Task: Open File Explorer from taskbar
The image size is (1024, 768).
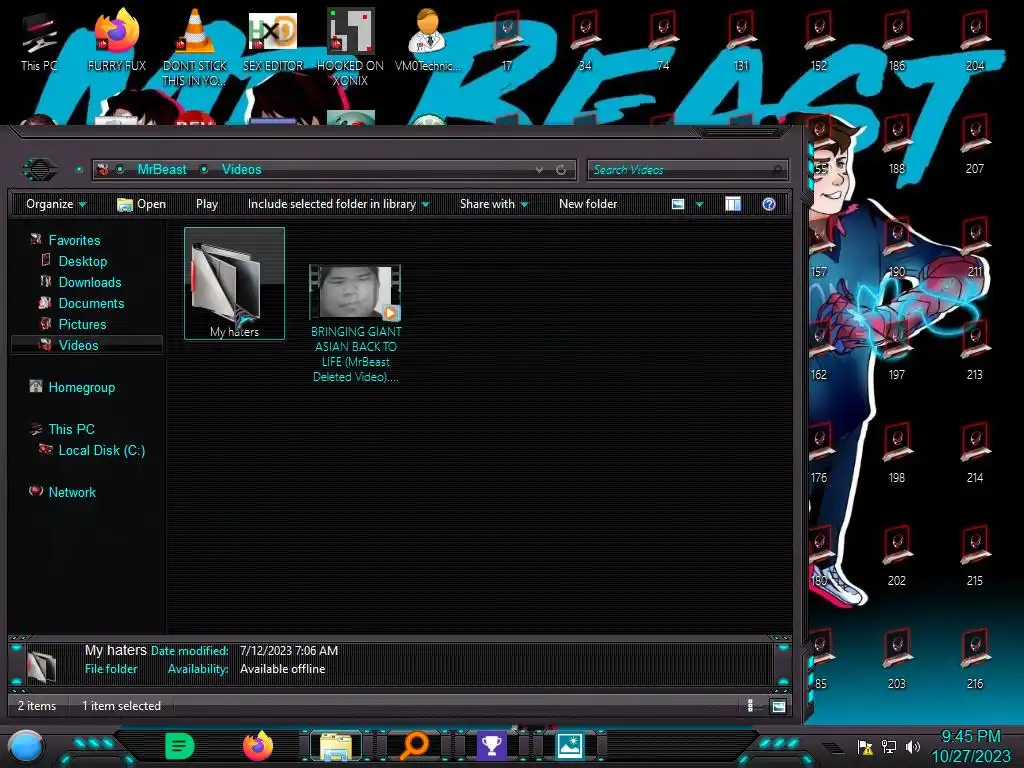Action: click(336, 746)
